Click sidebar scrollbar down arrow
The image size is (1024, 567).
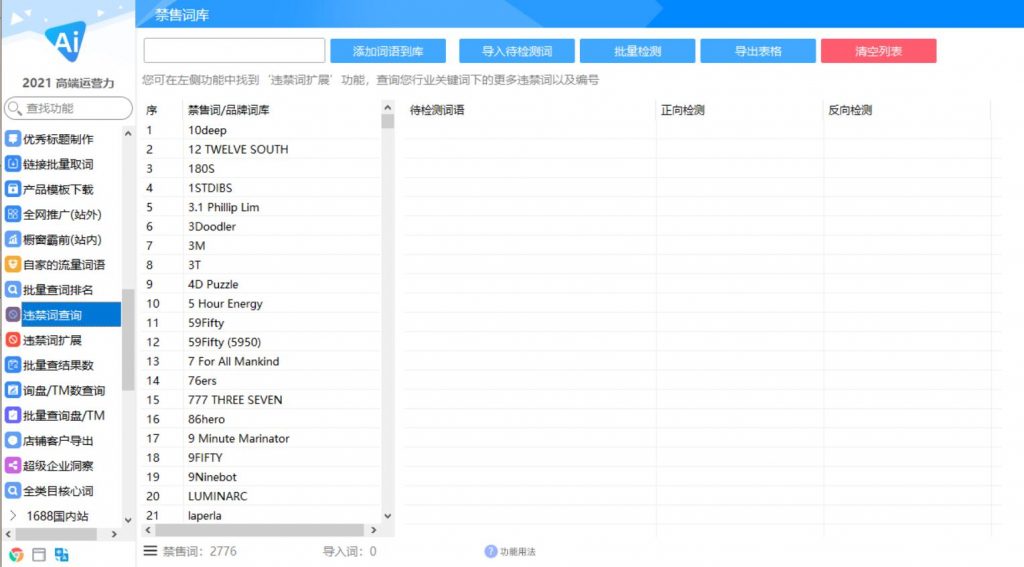coord(128,520)
